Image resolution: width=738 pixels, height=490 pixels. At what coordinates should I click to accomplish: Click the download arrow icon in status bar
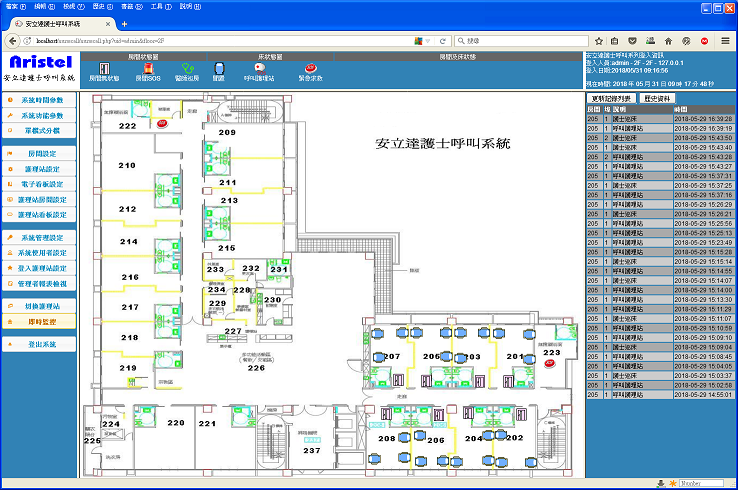661,483
